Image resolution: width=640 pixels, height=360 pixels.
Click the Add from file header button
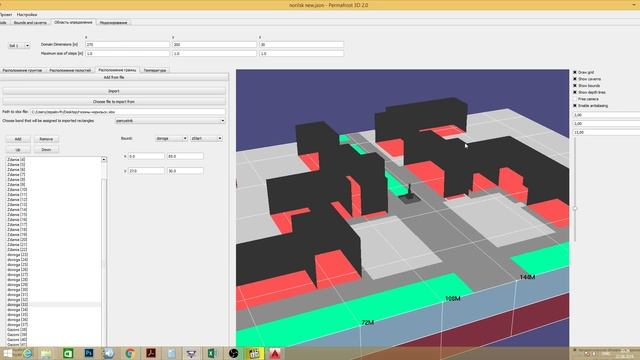click(x=114, y=77)
